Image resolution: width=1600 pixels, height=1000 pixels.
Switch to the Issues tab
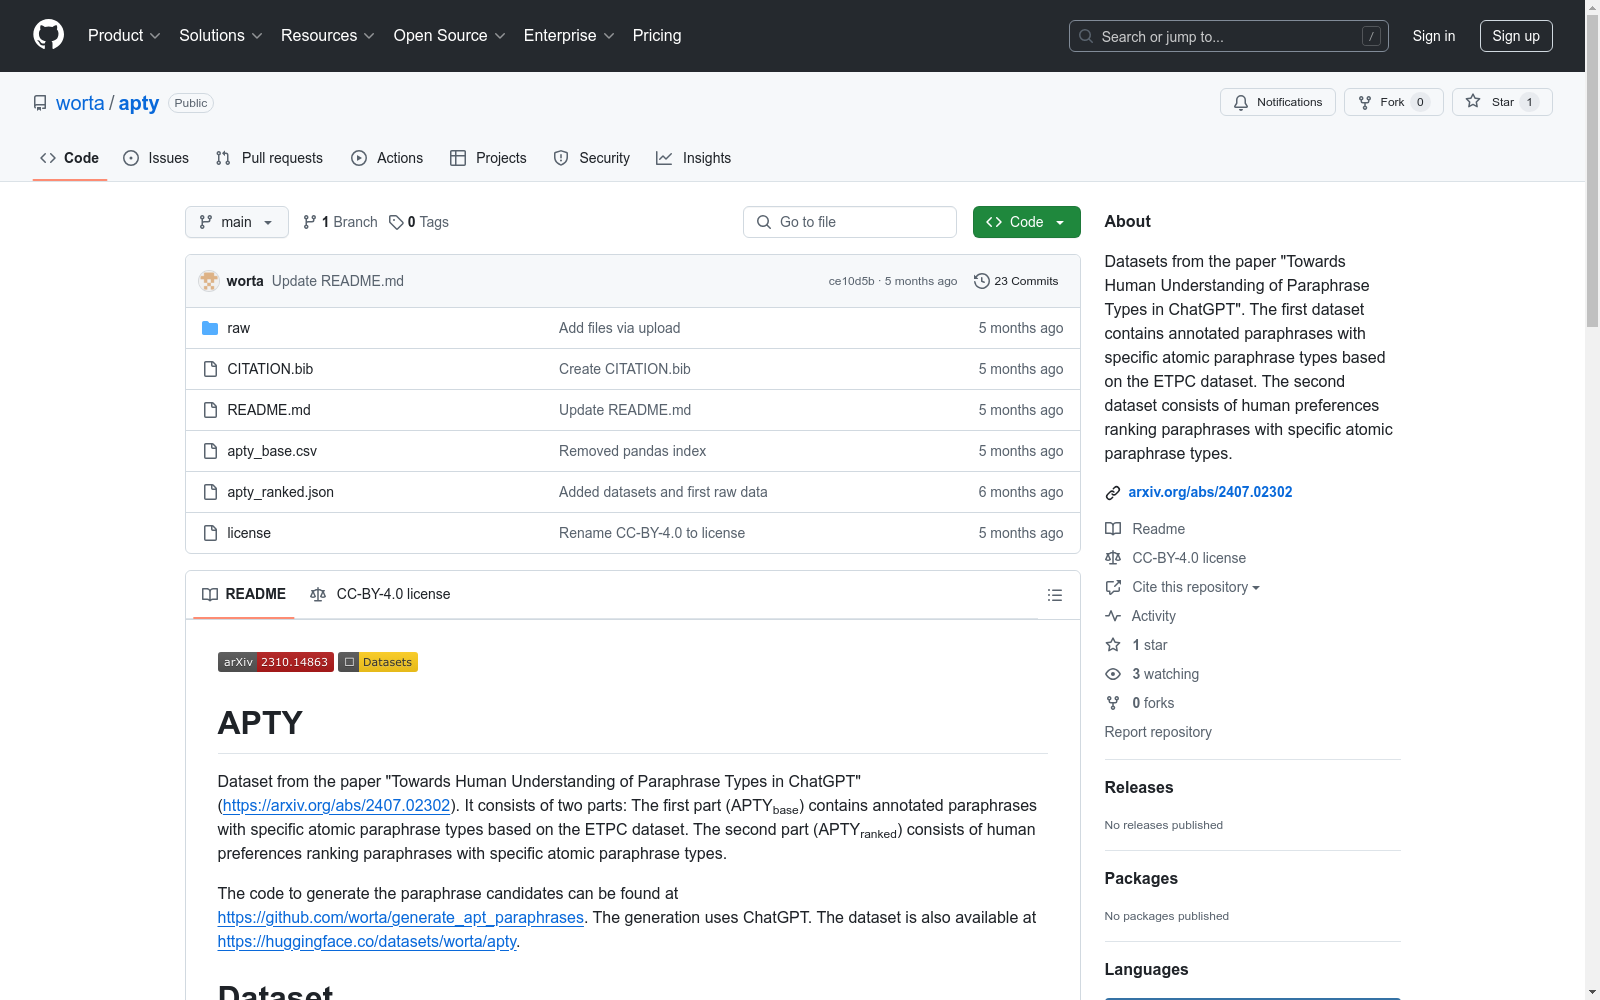(x=156, y=158)
